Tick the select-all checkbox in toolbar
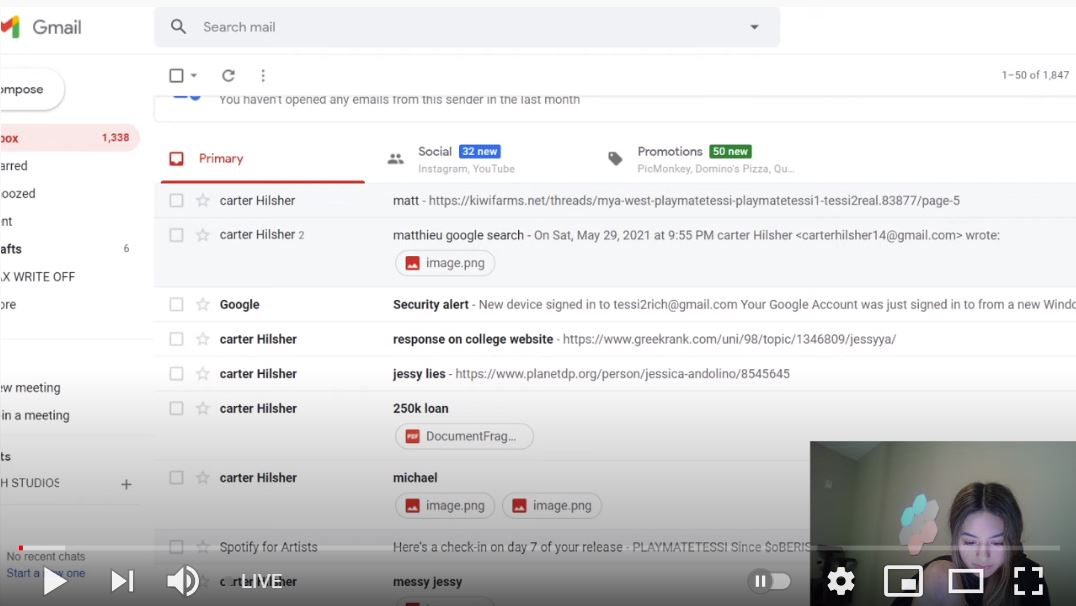The image size is (1076, 606). 176,75
